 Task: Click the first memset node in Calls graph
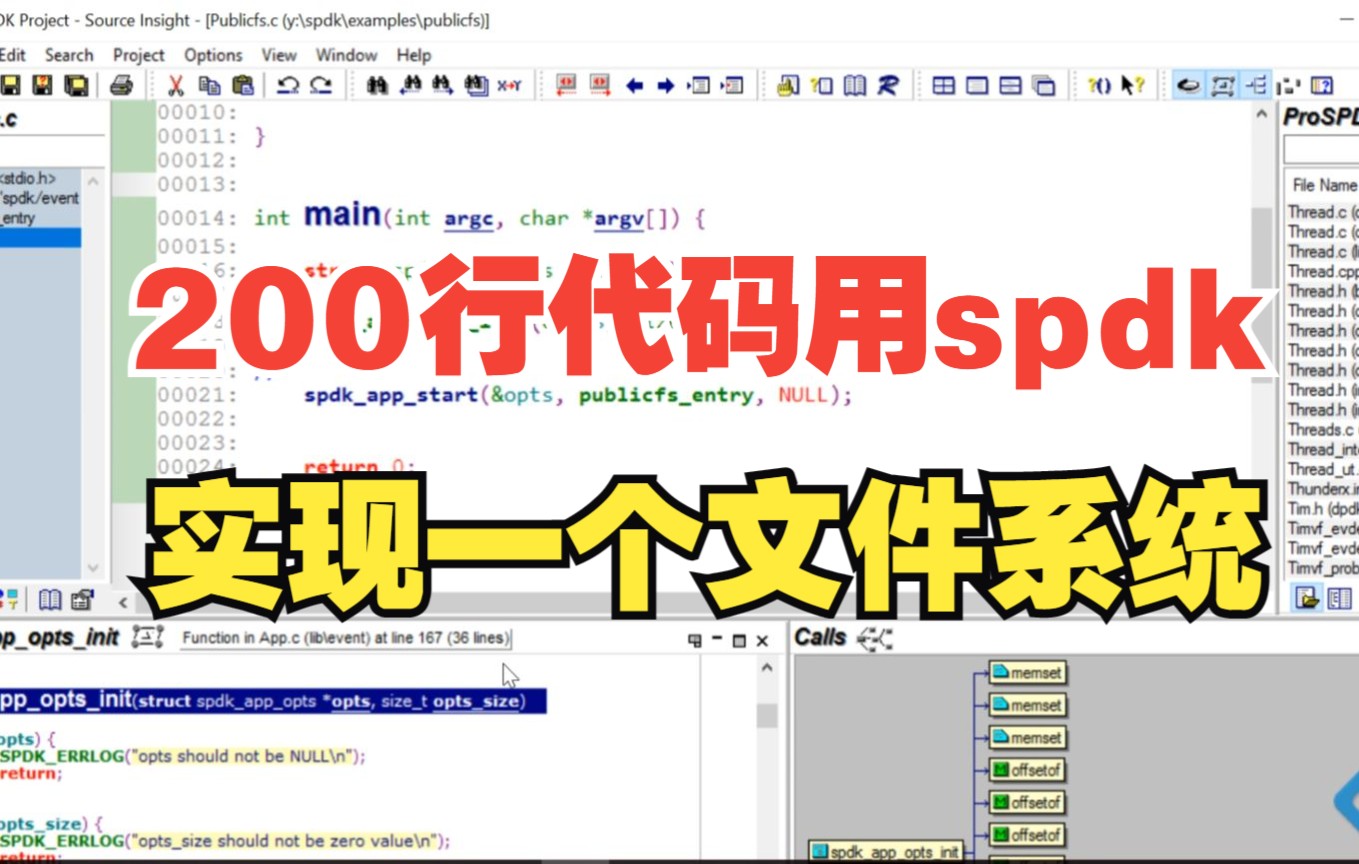point(1028,673)
